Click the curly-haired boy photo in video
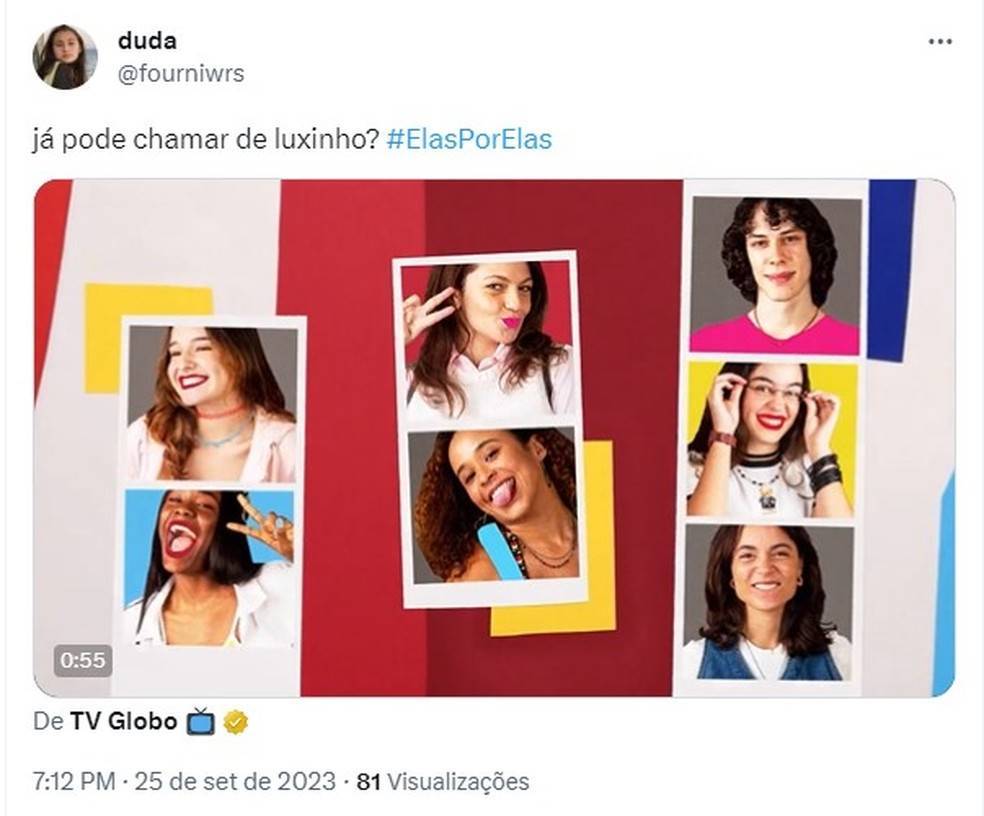 pyautogui.click(x=776, y=276)
